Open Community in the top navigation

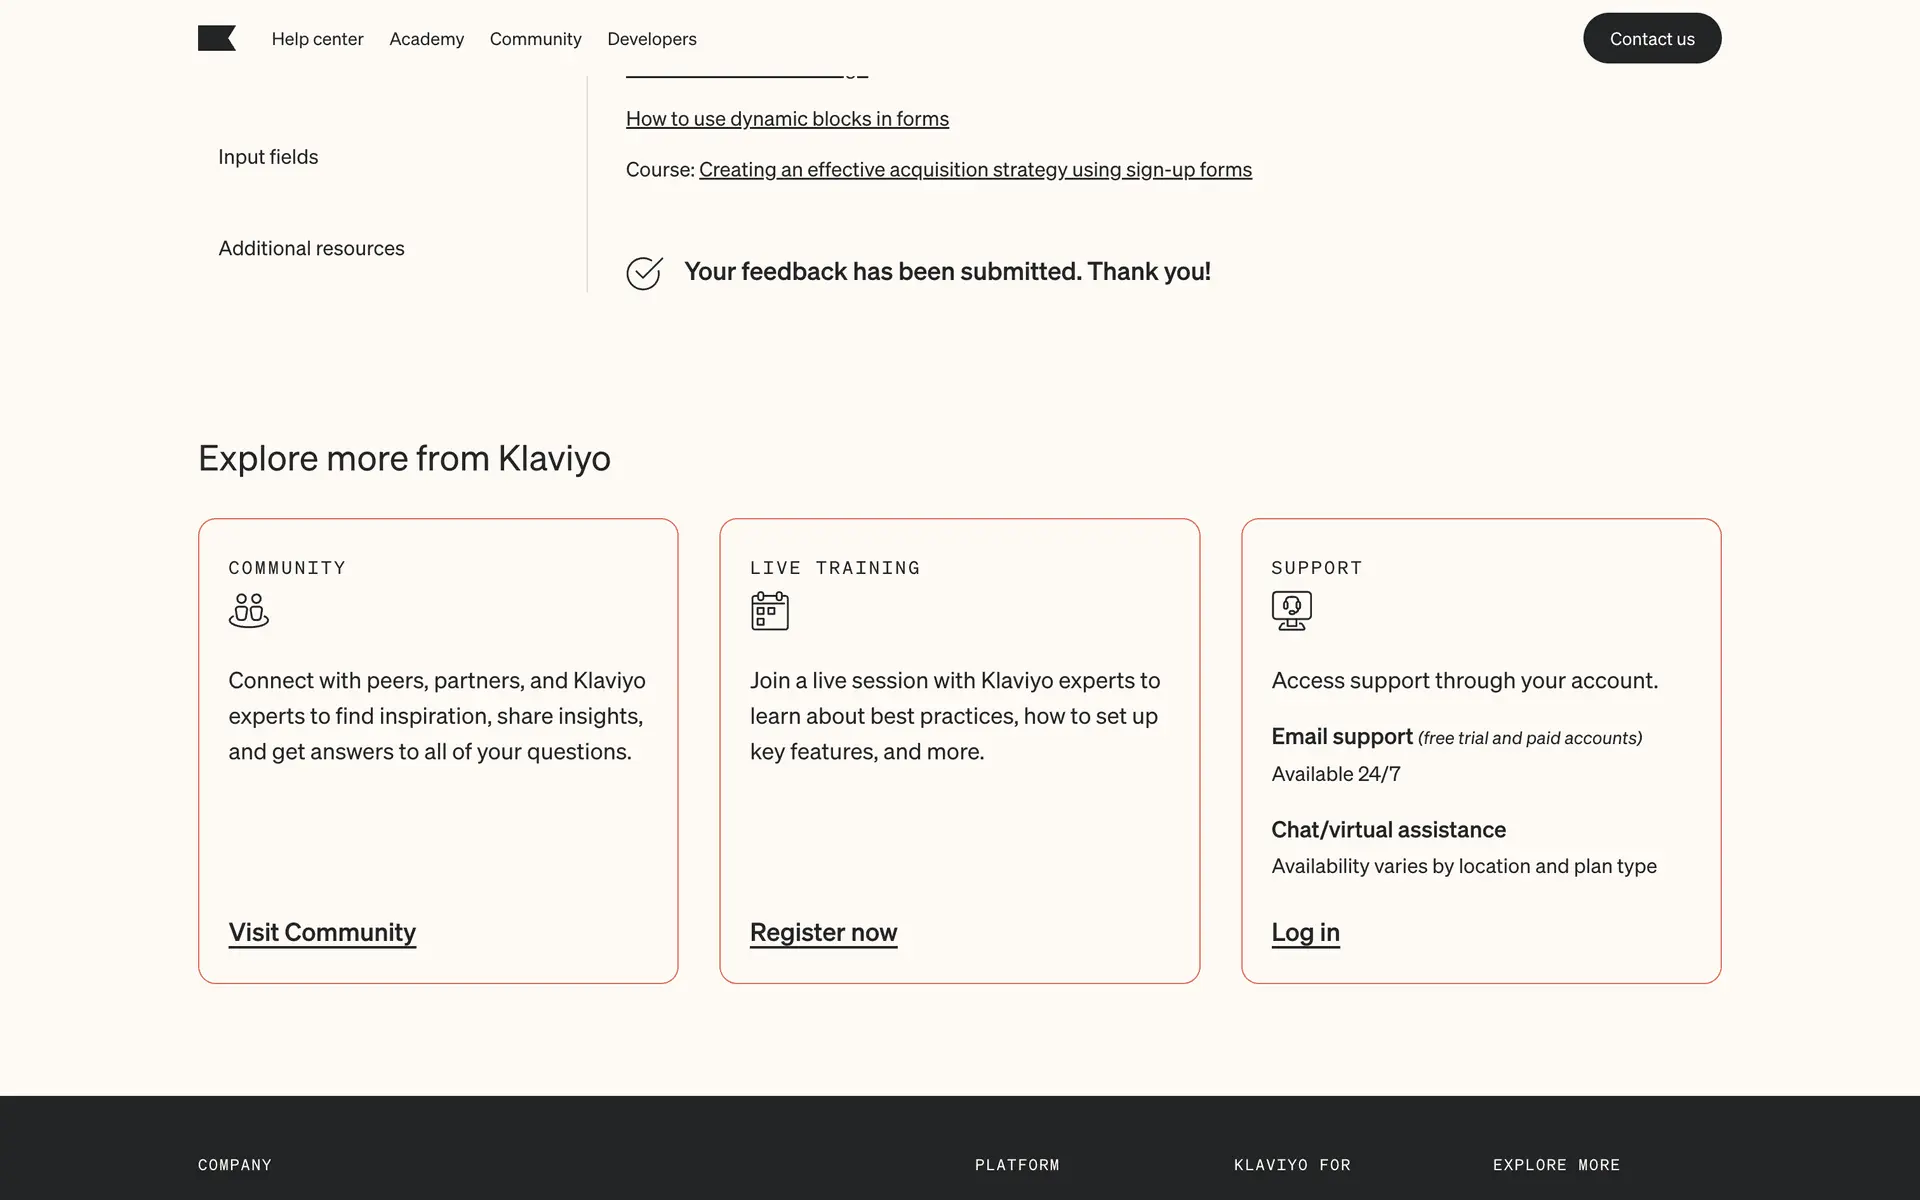coord(535,39)
